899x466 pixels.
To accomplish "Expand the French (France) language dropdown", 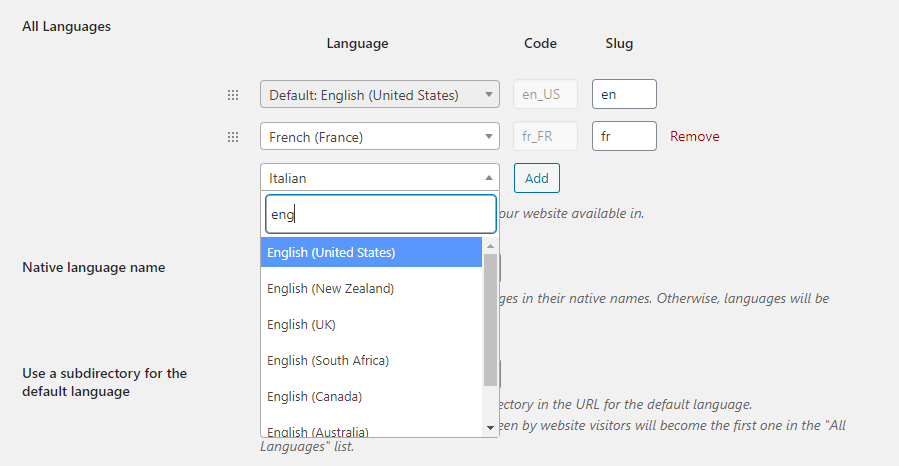I will [380, 136].
